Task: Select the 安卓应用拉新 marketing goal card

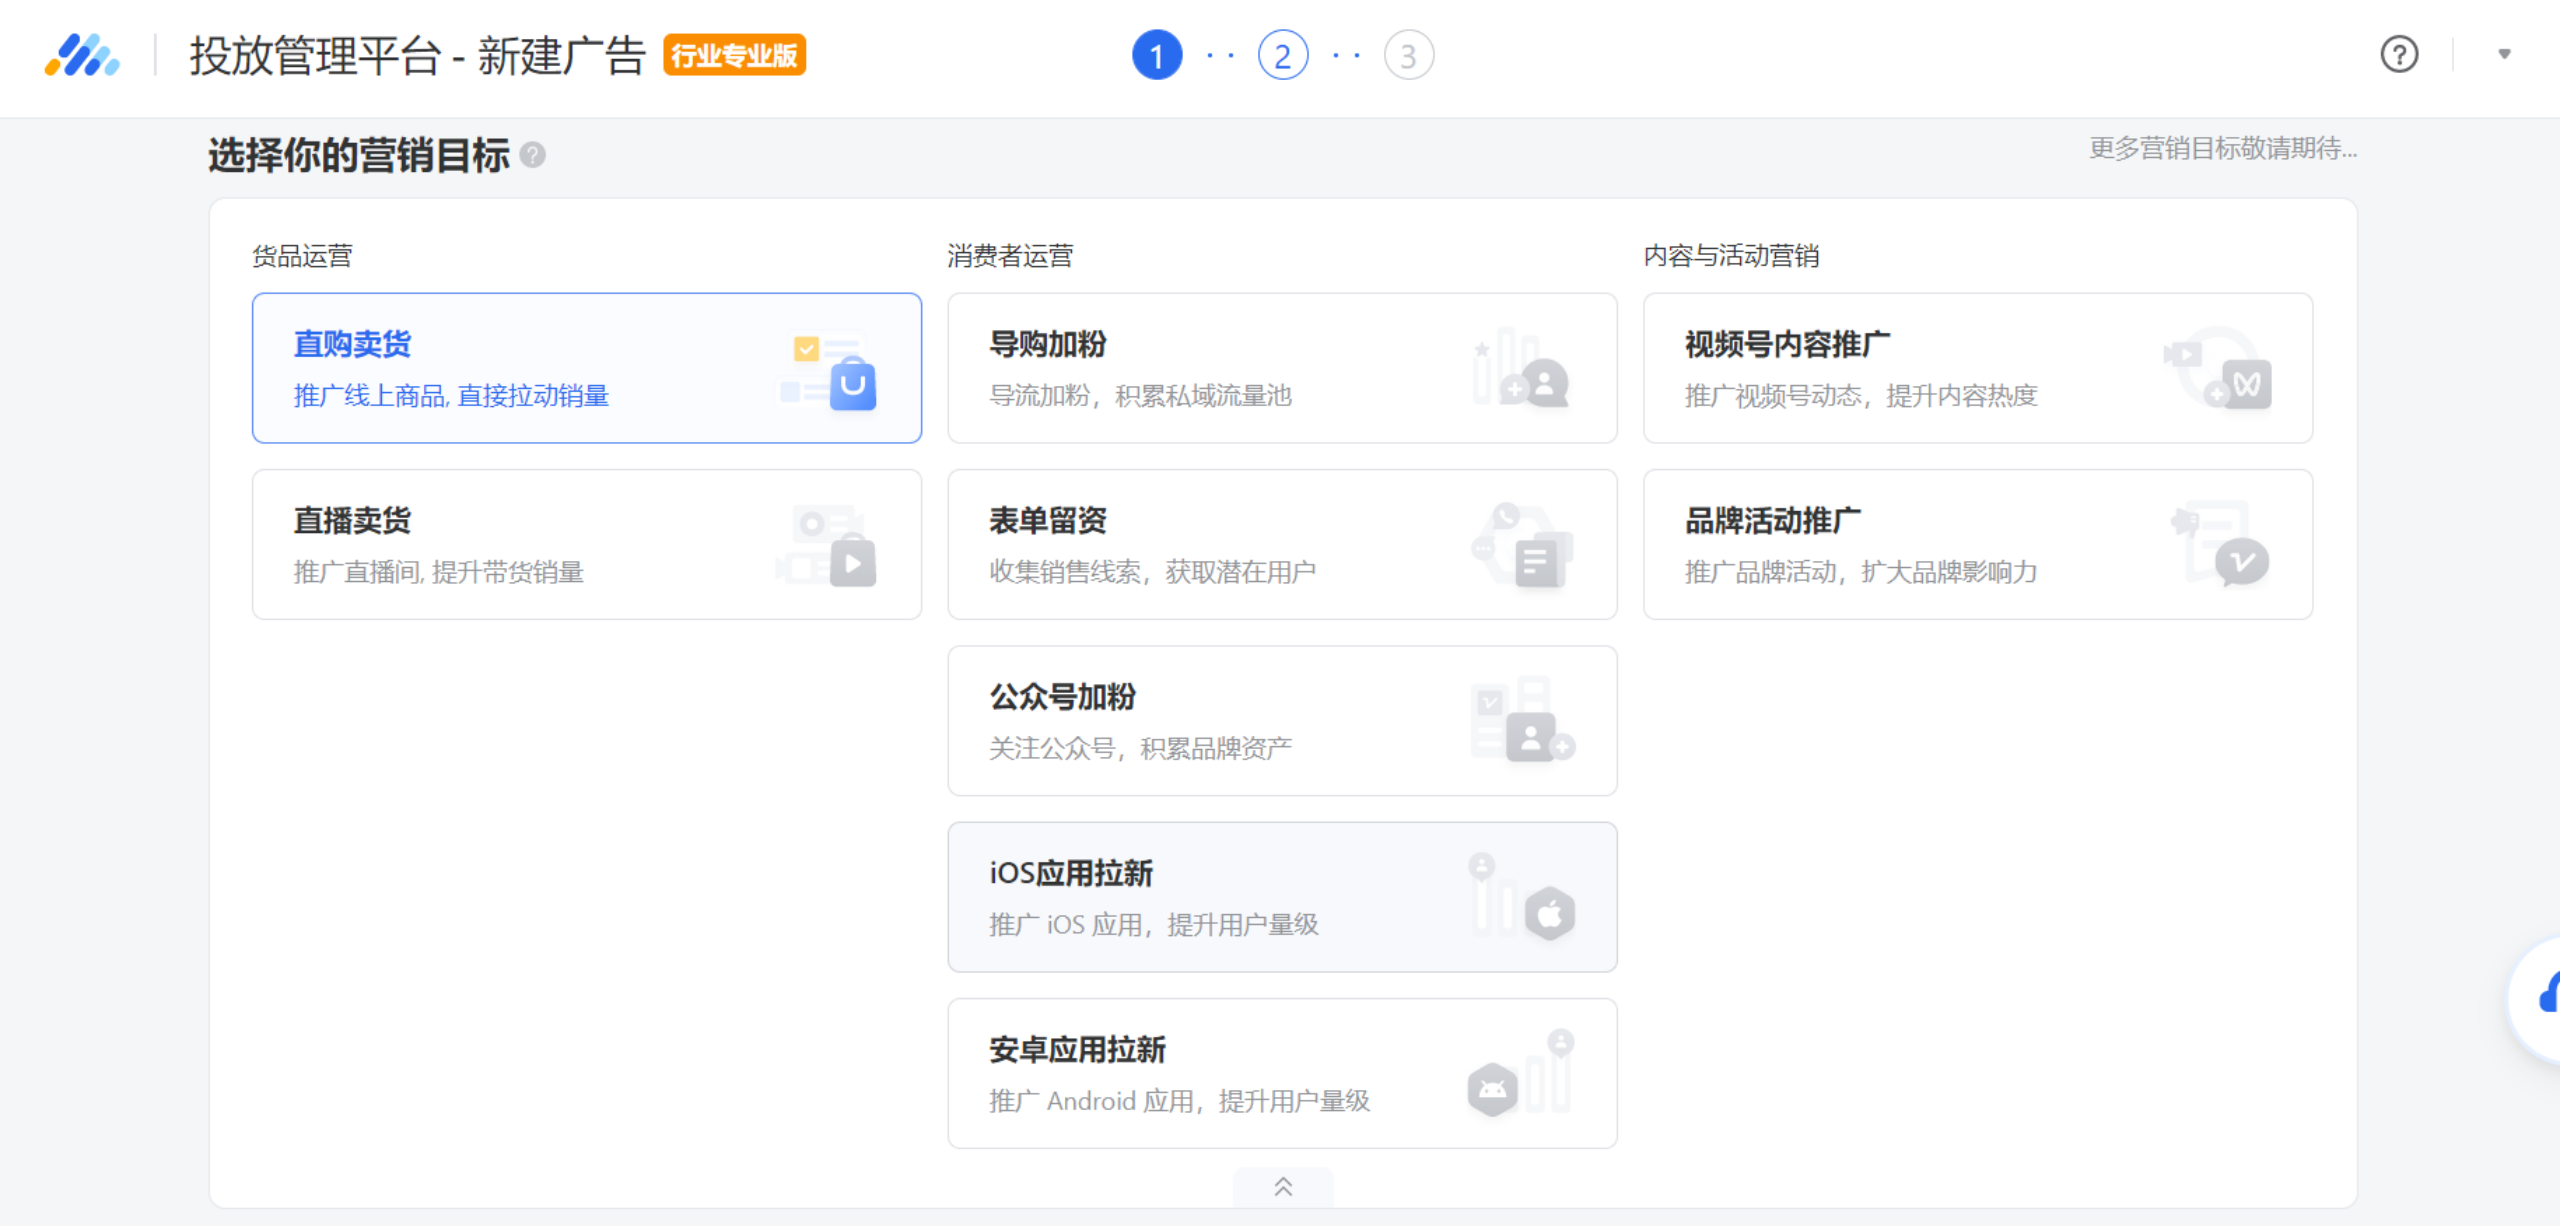Action: click(1282, 1073)
